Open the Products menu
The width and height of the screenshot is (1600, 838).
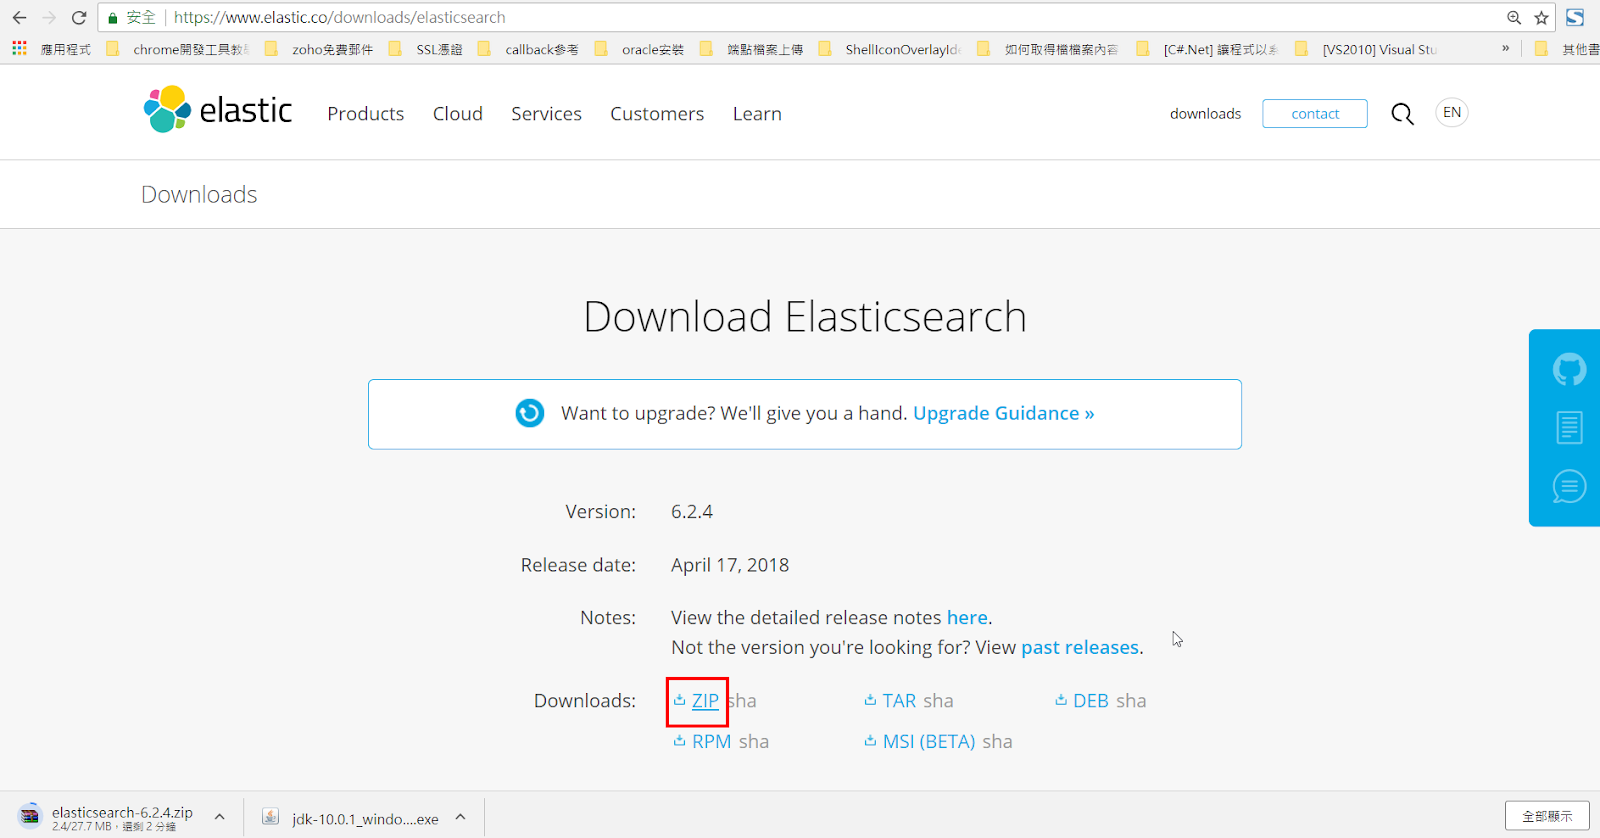366,114
